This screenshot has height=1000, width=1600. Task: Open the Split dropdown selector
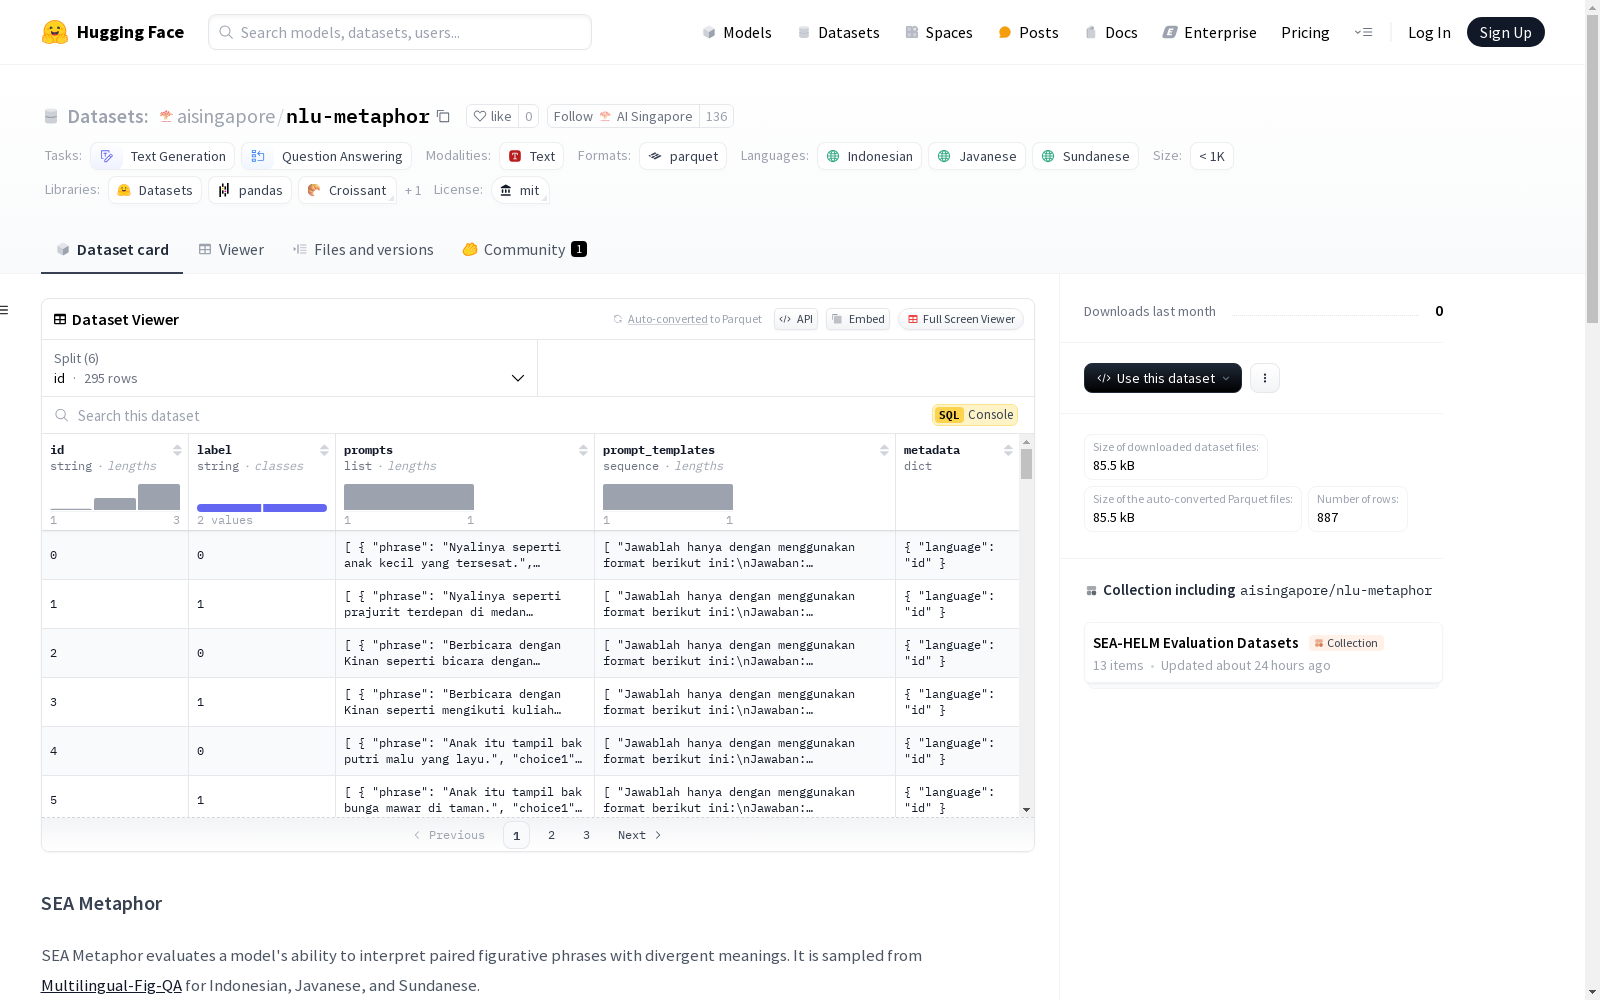click(x=289, y=368)
